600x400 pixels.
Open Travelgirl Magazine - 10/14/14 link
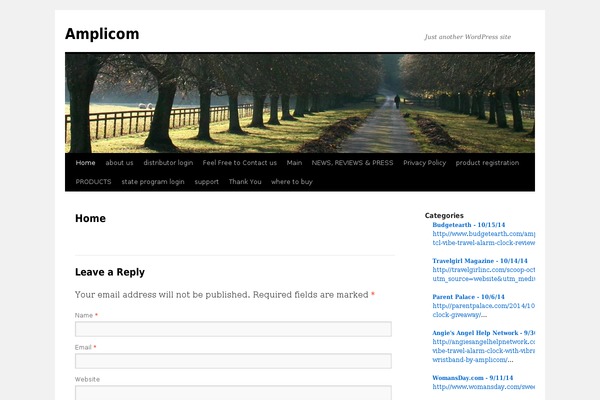point(480,261)
